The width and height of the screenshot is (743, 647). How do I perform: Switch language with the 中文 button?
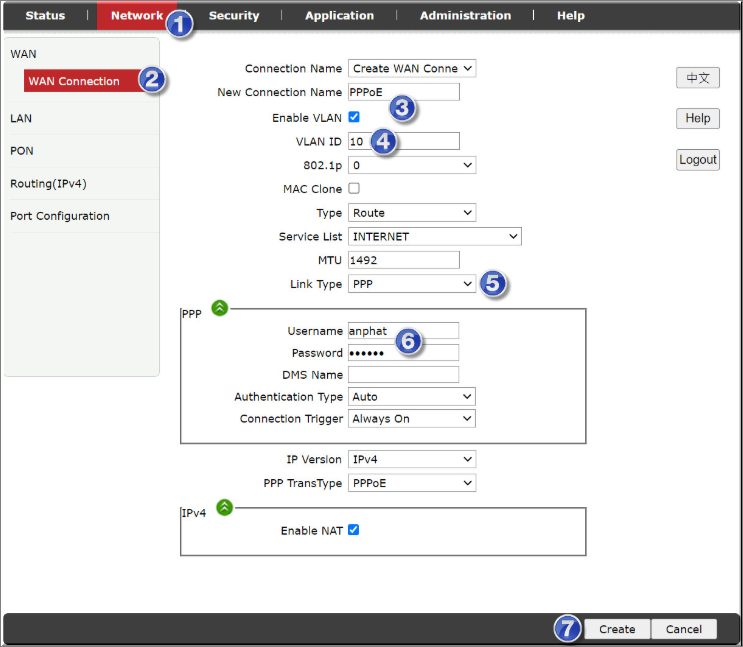tap(697, 78)
